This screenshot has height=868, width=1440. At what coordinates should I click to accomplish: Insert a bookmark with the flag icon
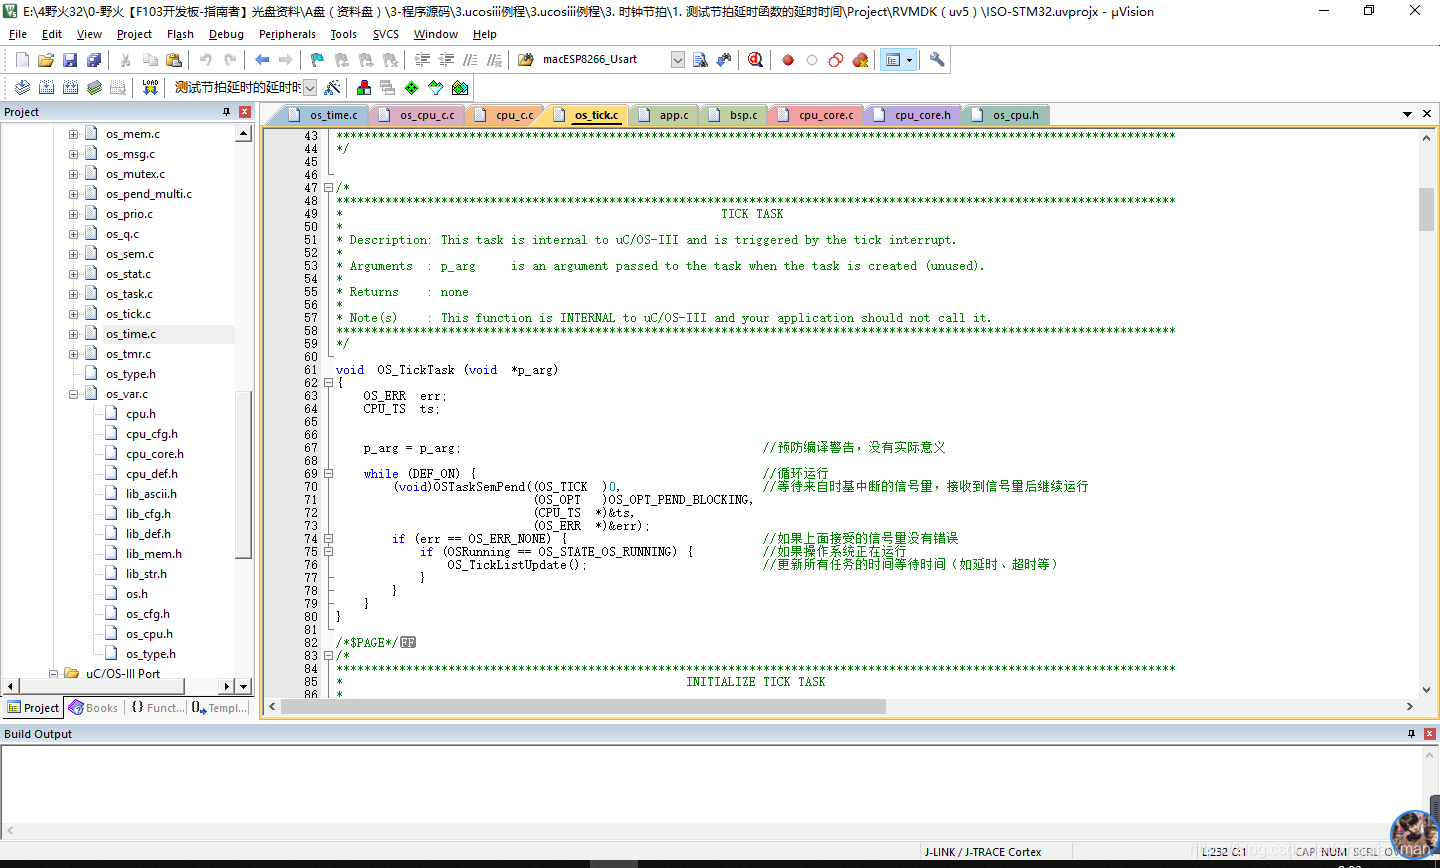coord(317,60)
